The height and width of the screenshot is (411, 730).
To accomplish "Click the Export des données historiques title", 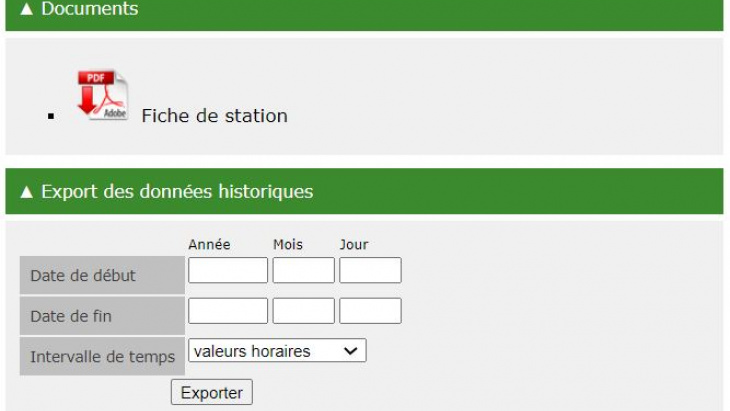I will click(176, 192).
